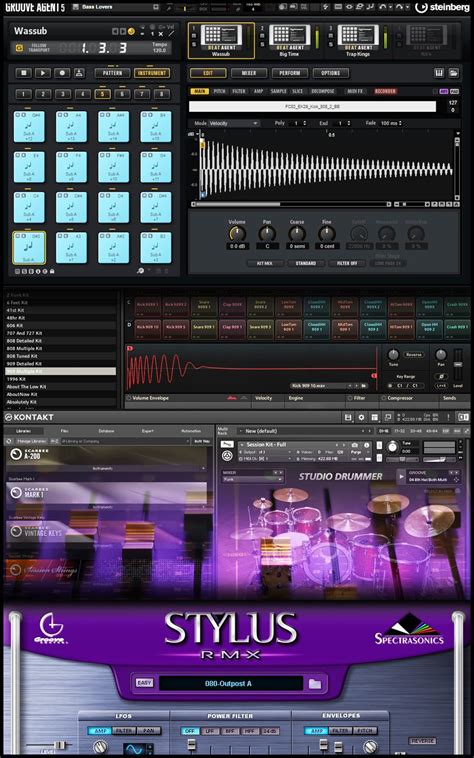Select 909 Detailed Kit in kit list
474x758 pixels.
pyautogui.click(x=24, y=364)
